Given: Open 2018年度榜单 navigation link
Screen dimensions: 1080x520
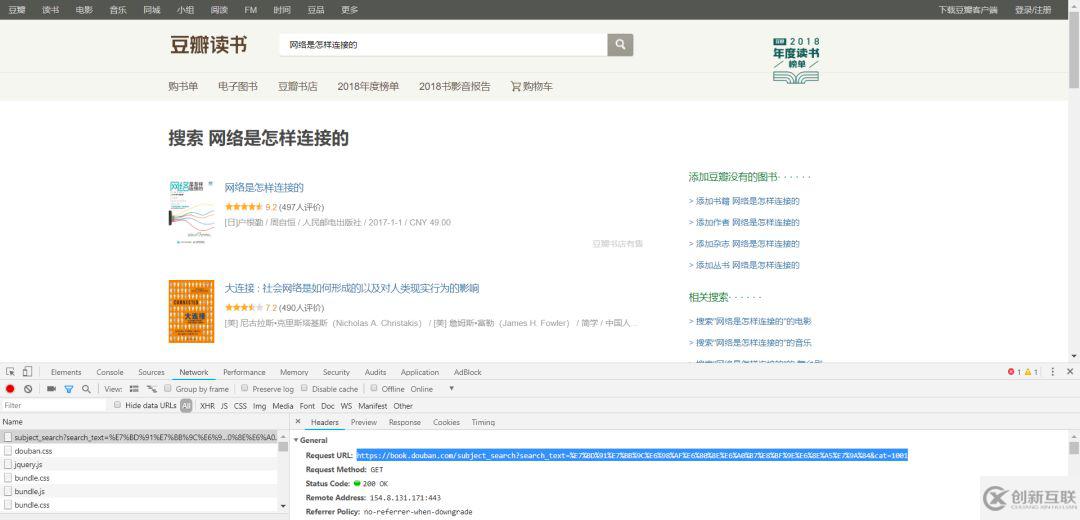Looking at the screenshot, I should pyautogui.click(x=368, y=87).
